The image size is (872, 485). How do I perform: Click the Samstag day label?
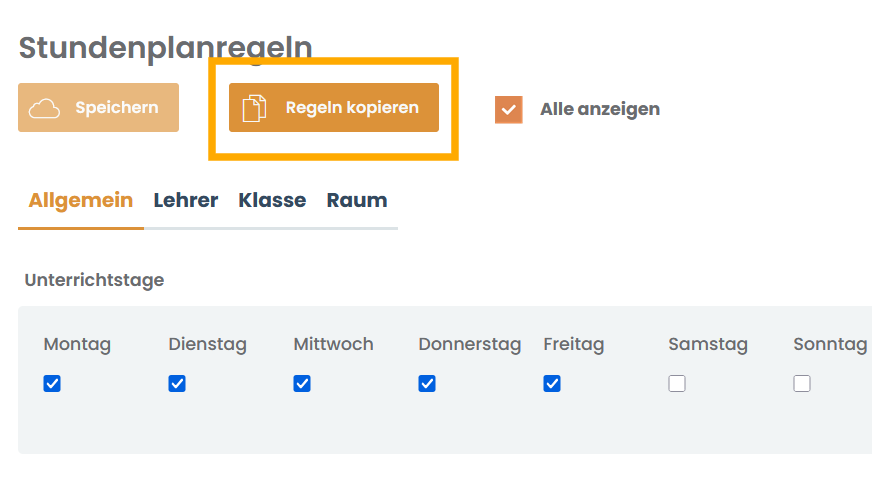(x=708, y=344)
